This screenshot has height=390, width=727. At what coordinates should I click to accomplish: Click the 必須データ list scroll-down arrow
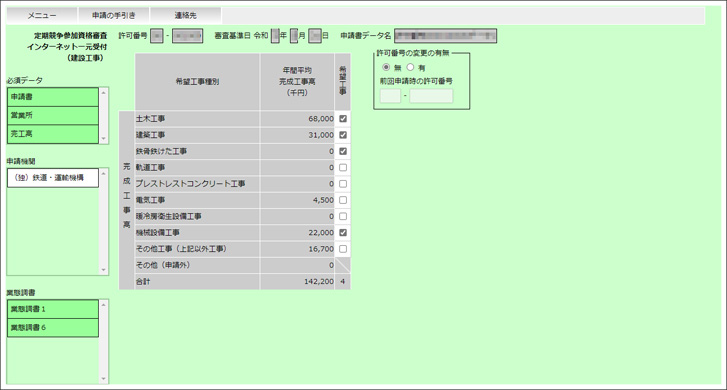pos(103,139)
